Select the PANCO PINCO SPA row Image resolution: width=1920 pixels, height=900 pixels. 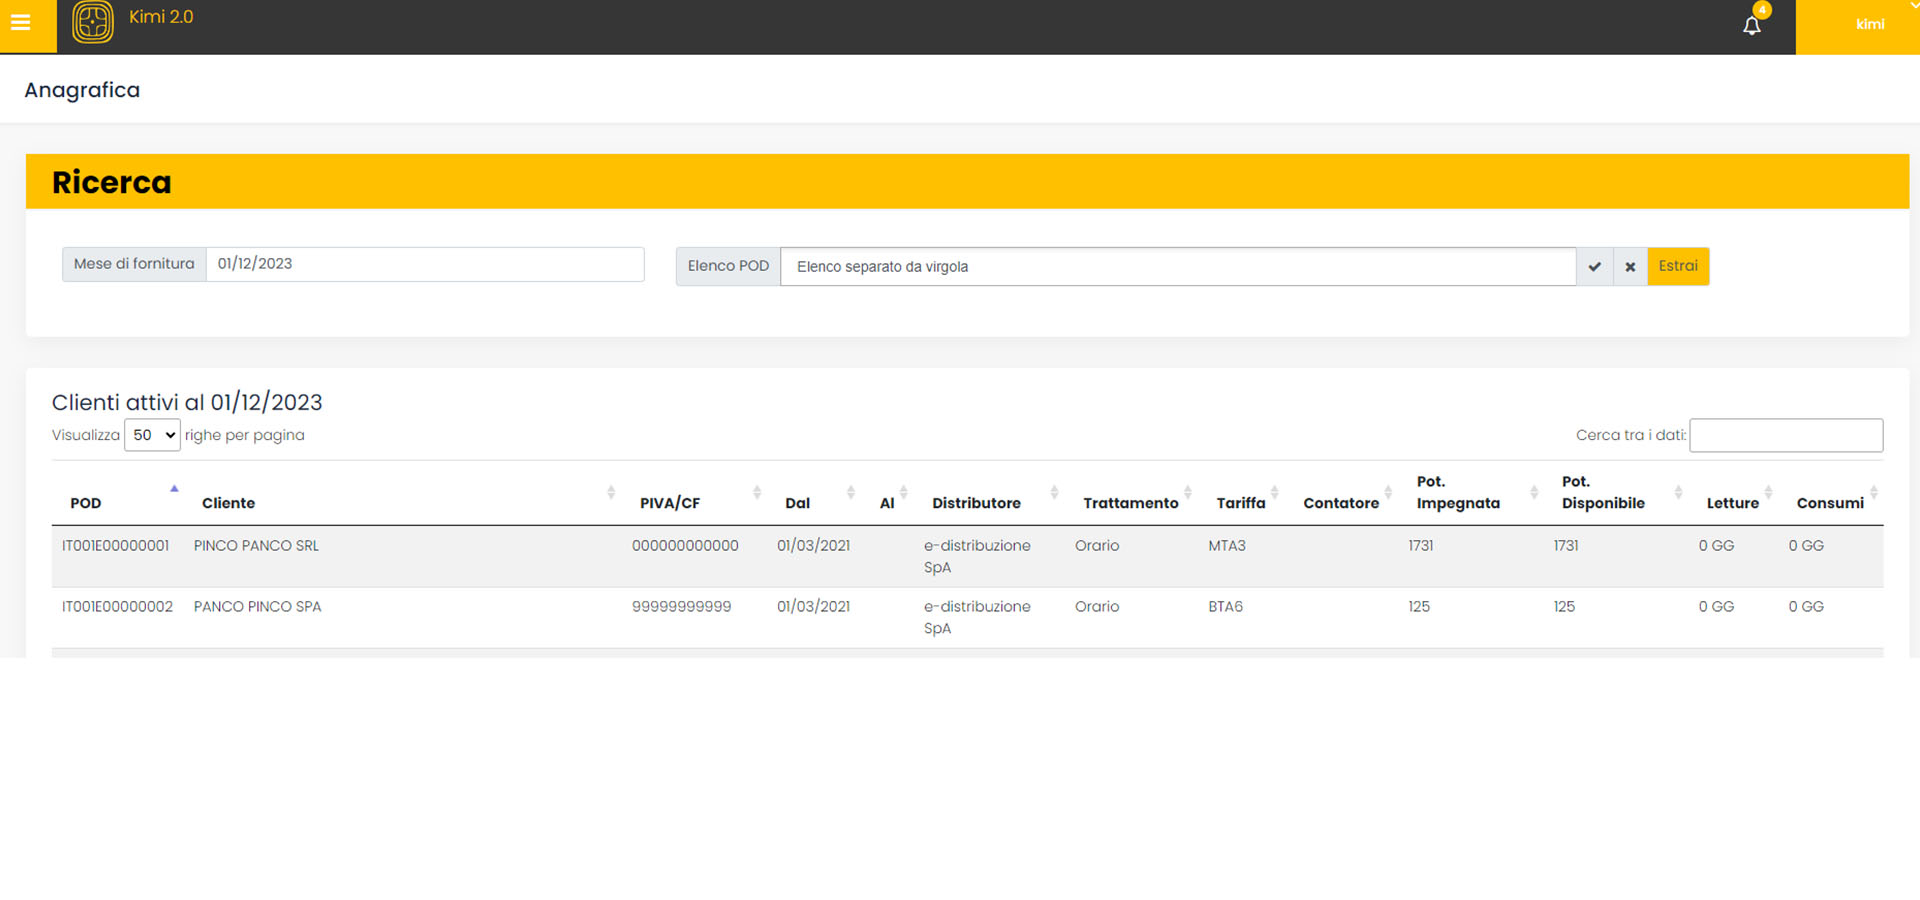pos(257,607)
